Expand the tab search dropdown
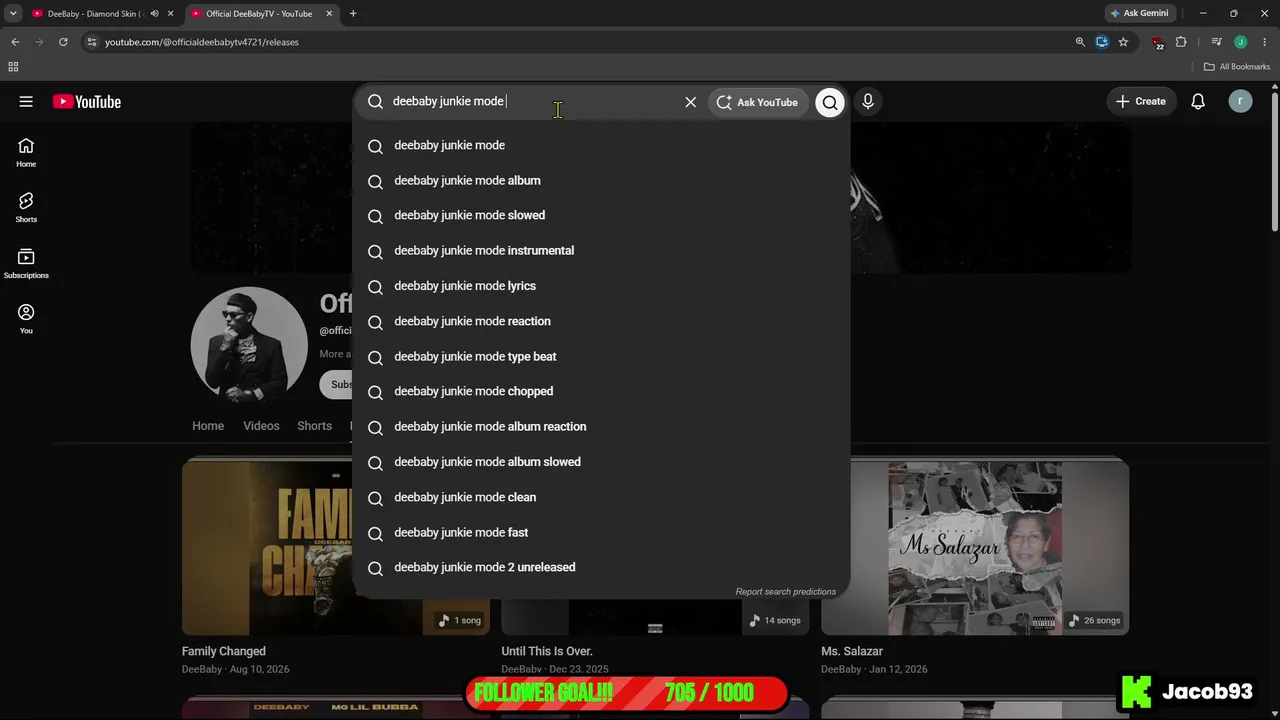The height and width of the screenshot is (720, 1280). 13,13
